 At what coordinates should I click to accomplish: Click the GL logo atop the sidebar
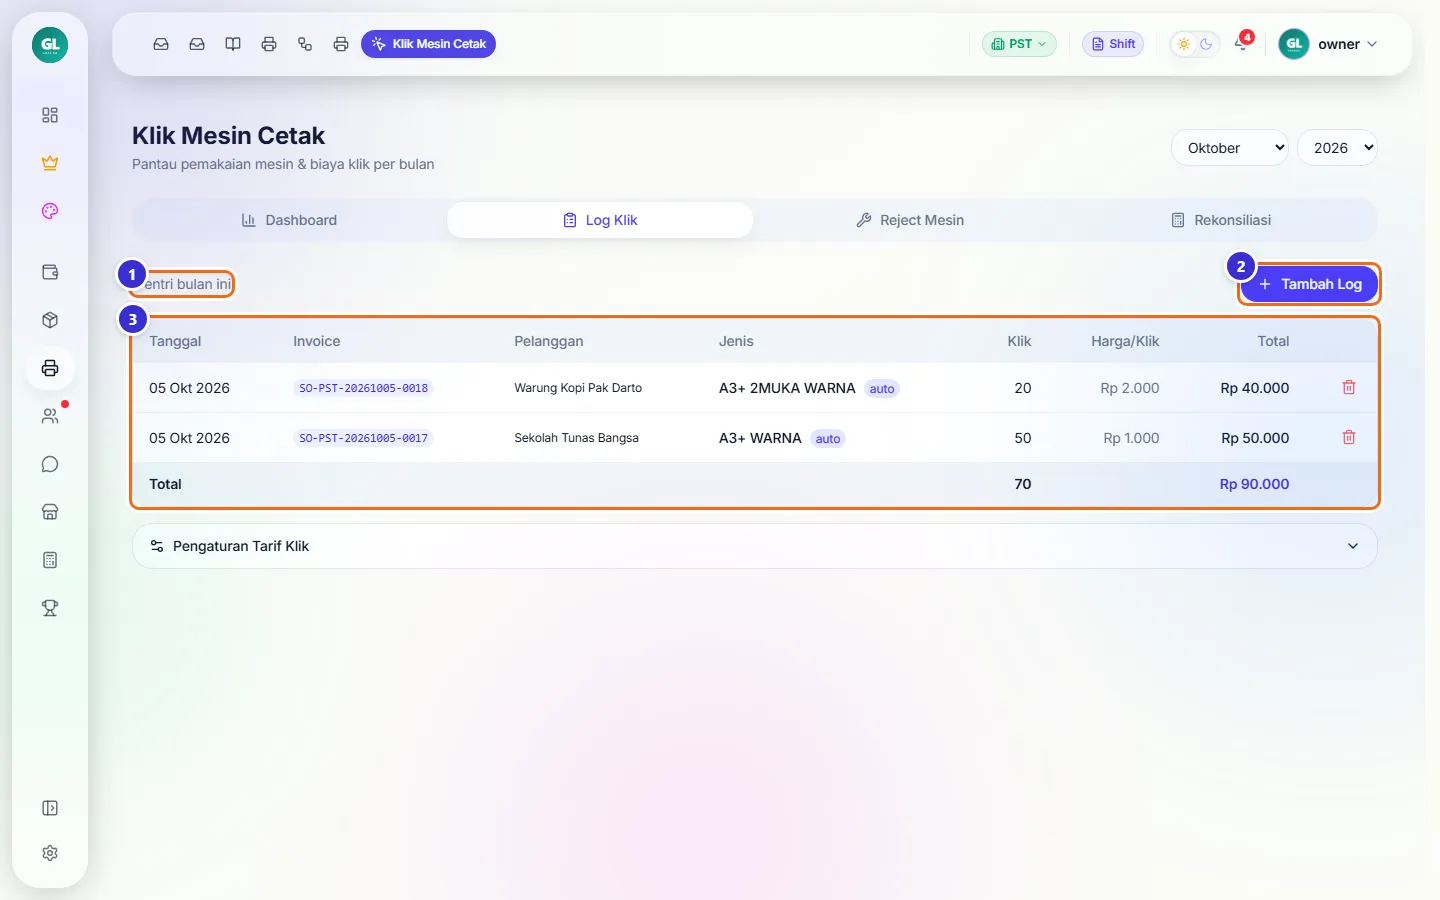(50, 44)
